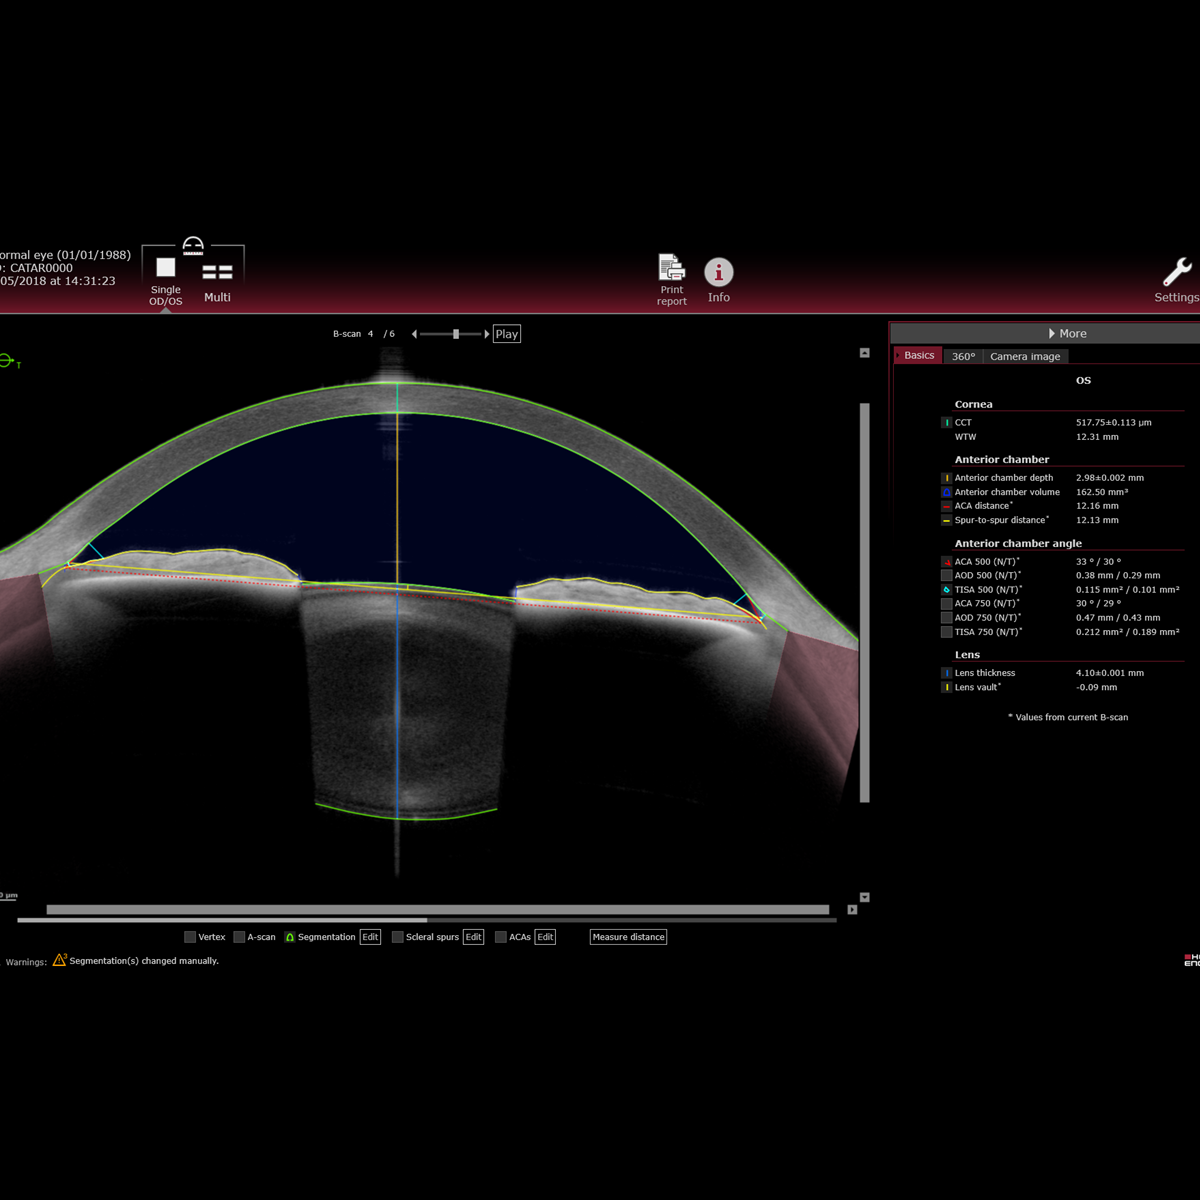Go to previous B-scan with left arrow
Screen dimensions: 1200x1200
pos(414,334)
